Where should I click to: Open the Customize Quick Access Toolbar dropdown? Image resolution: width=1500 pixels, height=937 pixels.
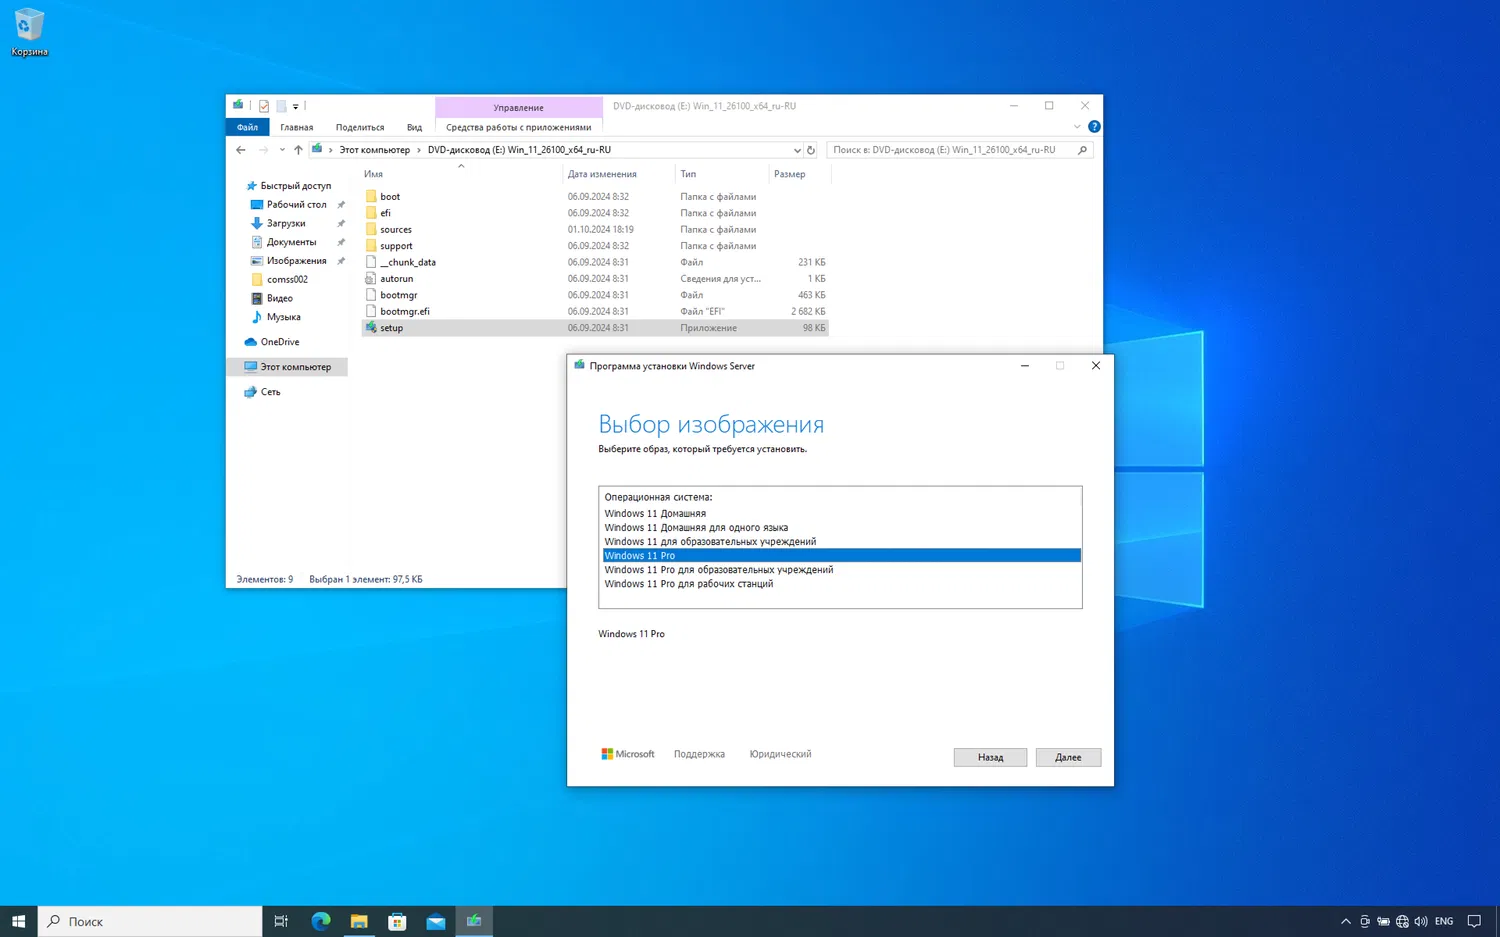tap(295, 106)
